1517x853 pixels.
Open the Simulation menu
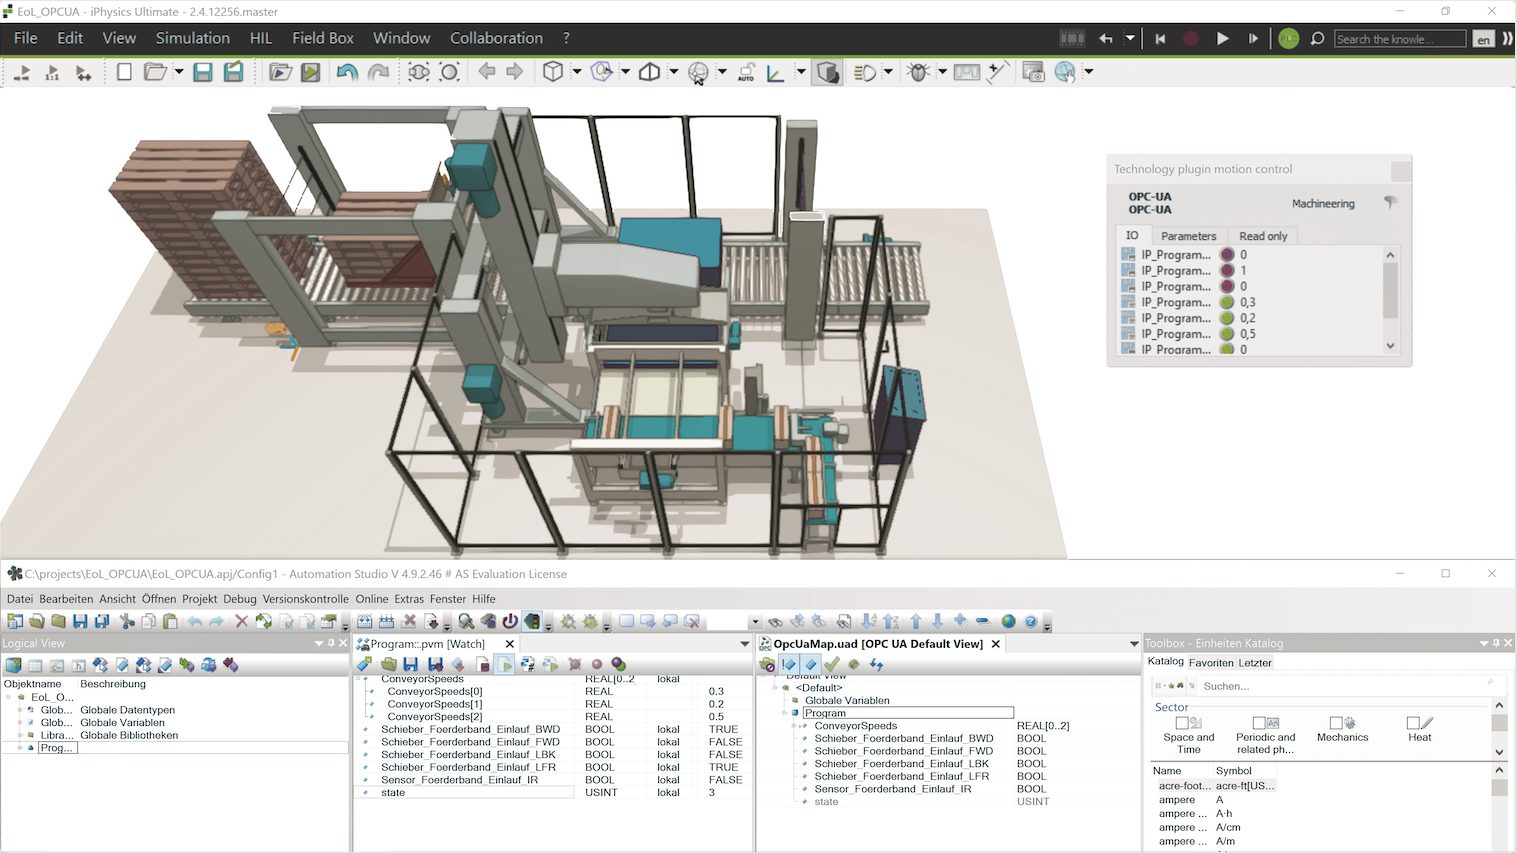pyautogui.click(x=192, y=38)
